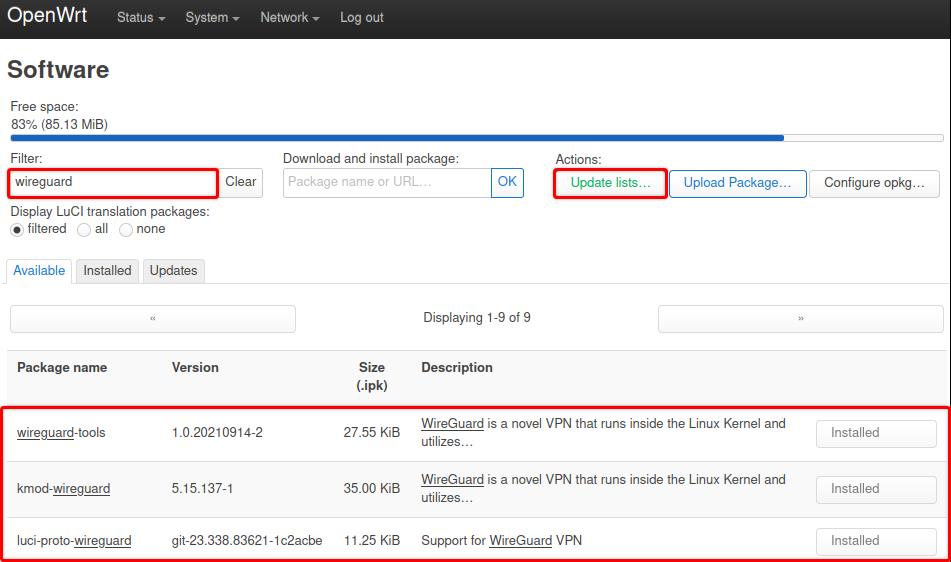This screenshot has width=951, height=562.
Task: Click the Description column header
Action: click(x=457, y=367)
